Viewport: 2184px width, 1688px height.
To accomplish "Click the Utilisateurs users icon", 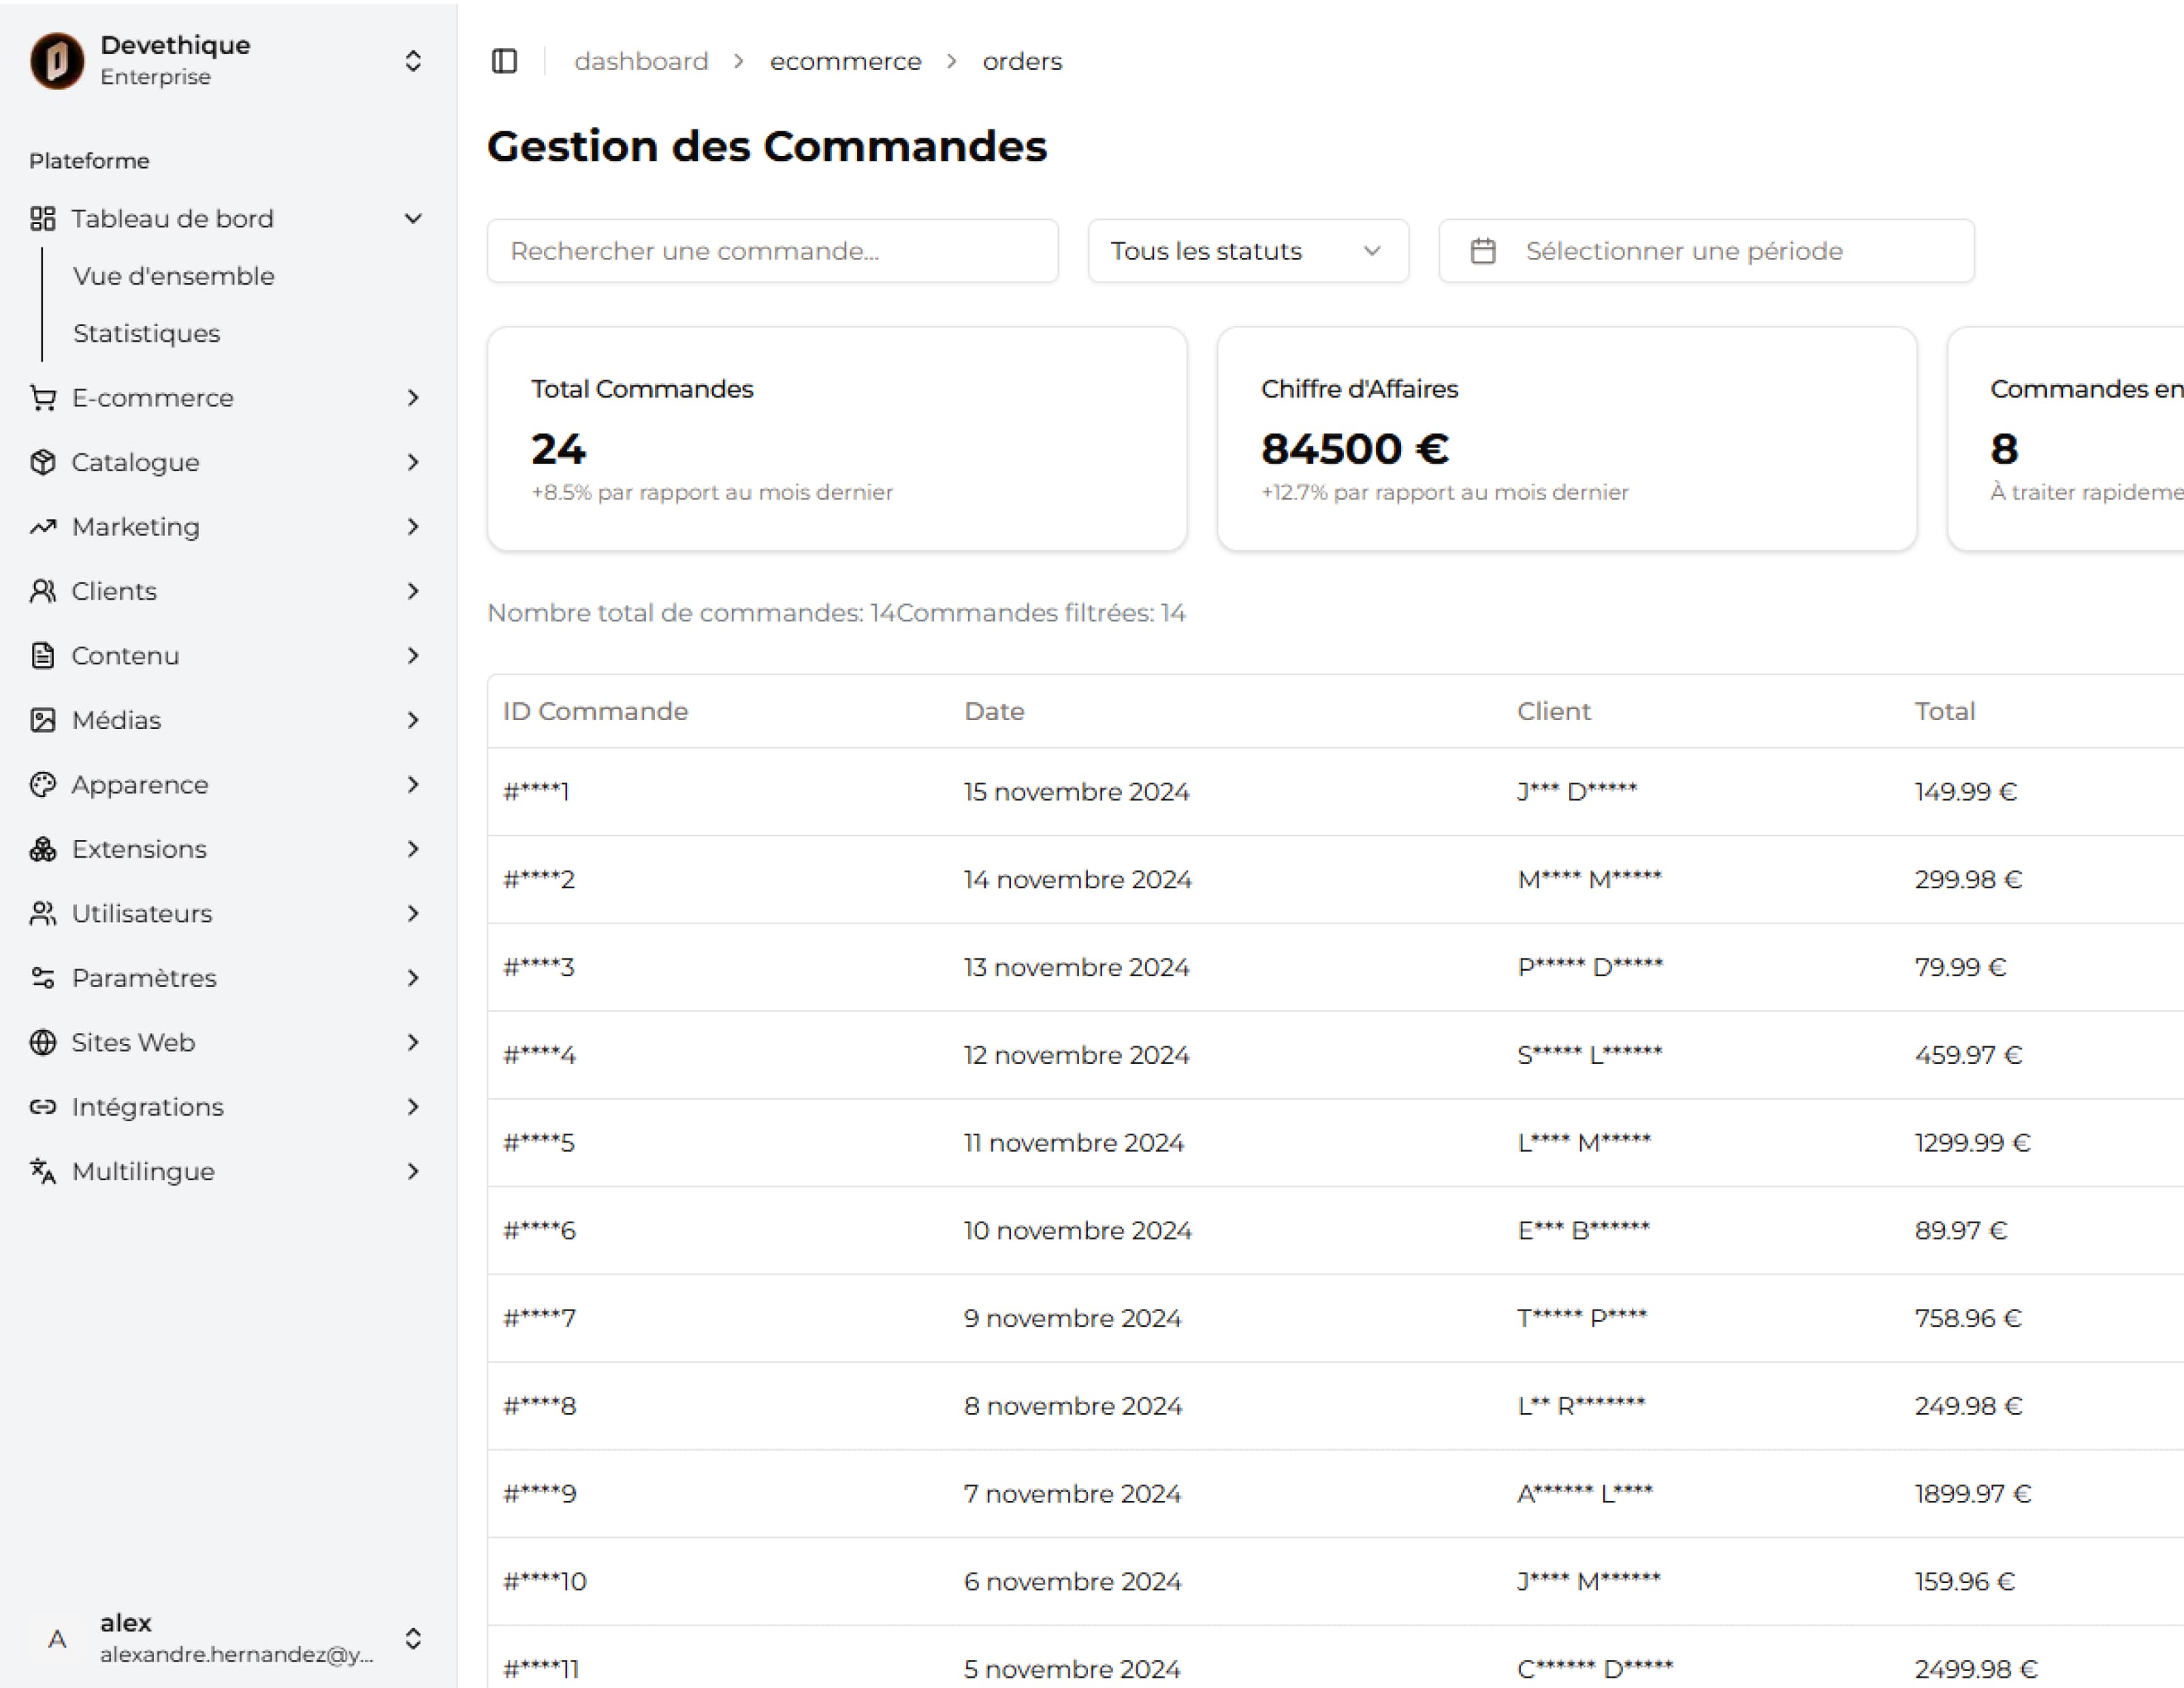I will point(42,914).
